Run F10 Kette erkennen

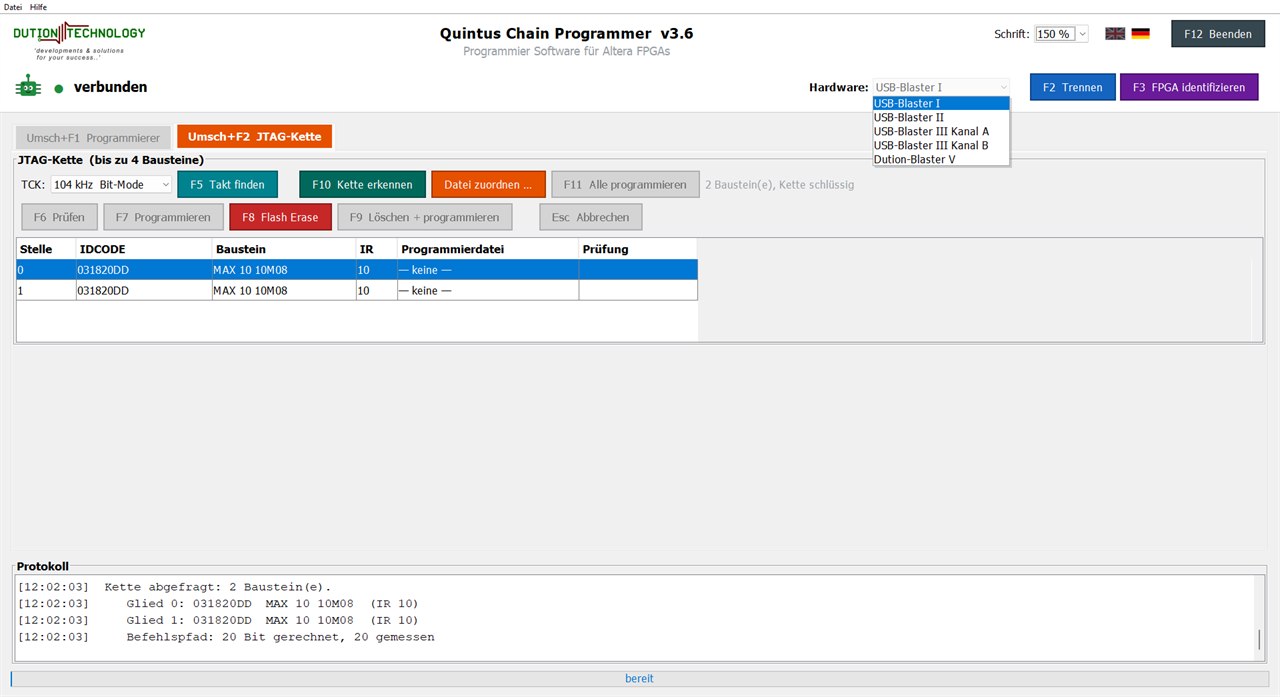[x=362, y=185]
